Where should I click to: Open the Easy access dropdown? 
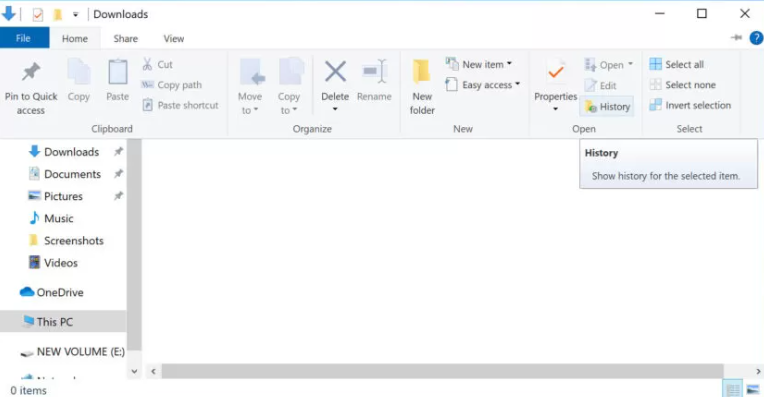483,85
